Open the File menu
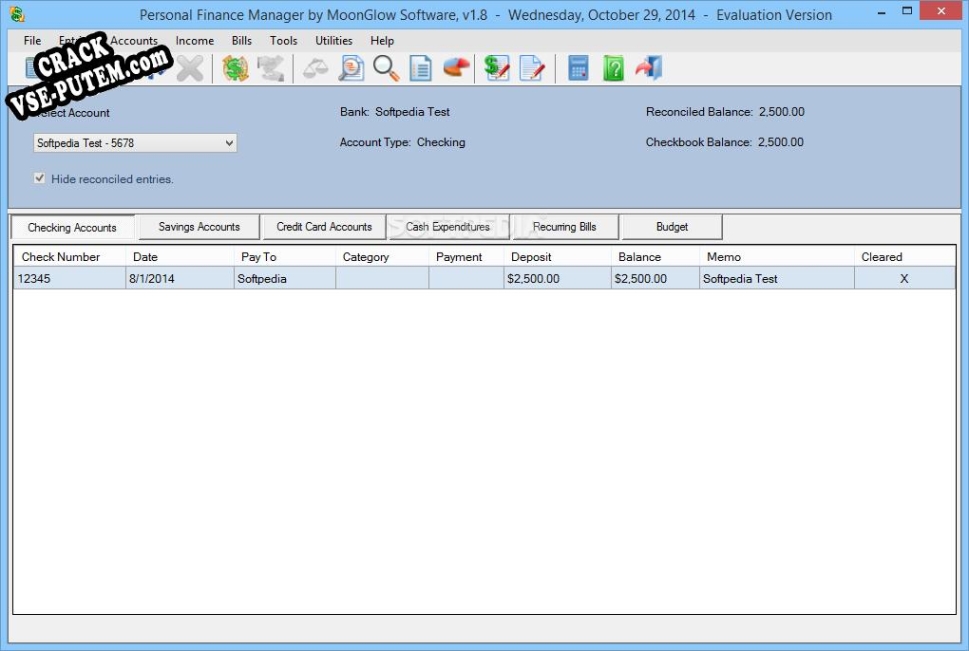969x651 pixels. 32,41
